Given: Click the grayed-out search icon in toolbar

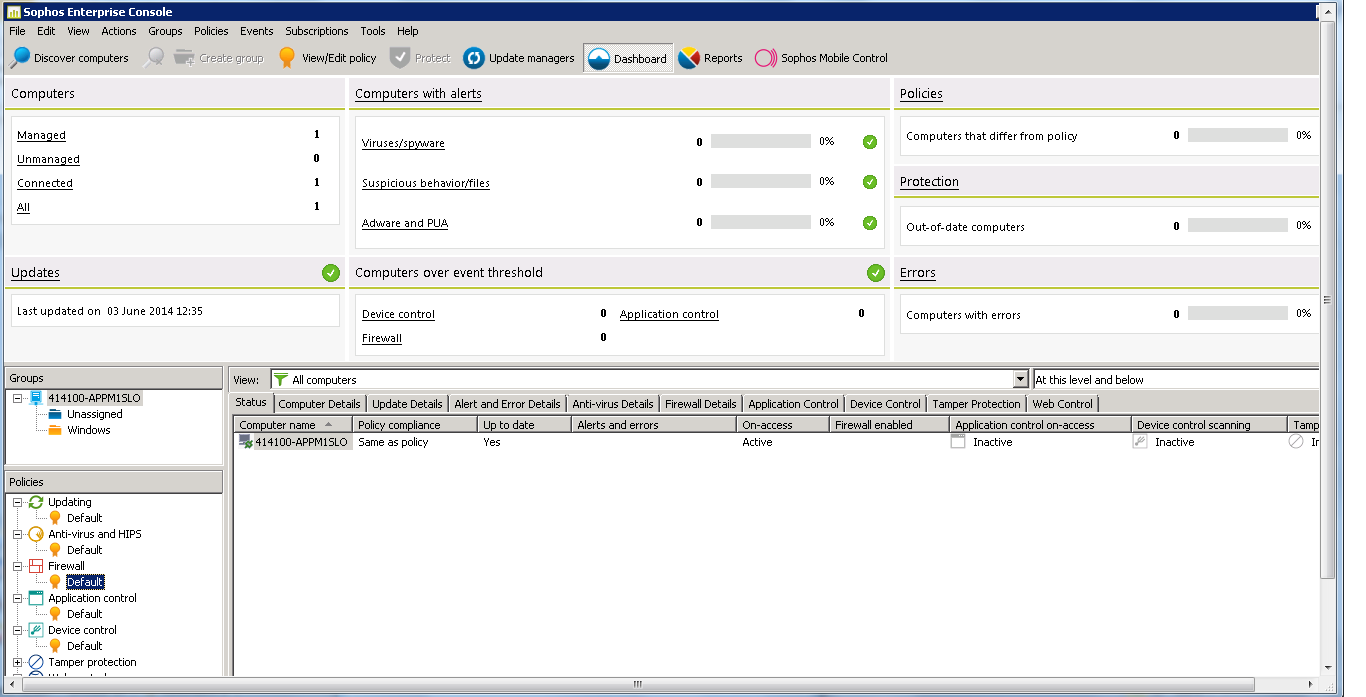Looking at the screenshot, I should (x=153, y=58).
